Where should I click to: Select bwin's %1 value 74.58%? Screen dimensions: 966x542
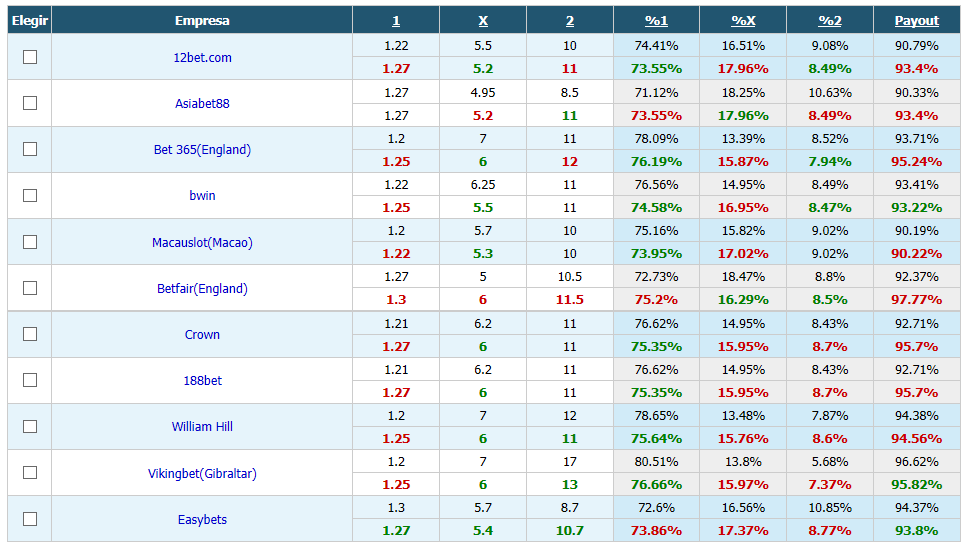pos(656,208)
